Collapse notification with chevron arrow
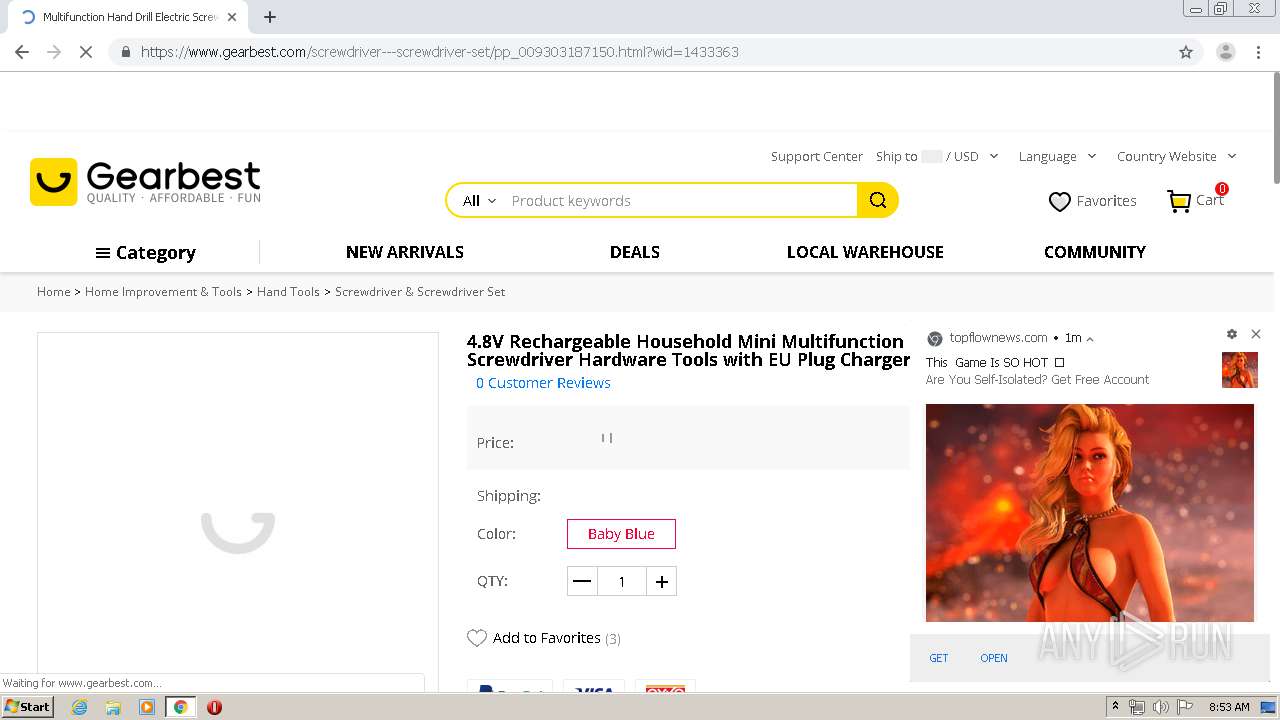 point(1090,339)
